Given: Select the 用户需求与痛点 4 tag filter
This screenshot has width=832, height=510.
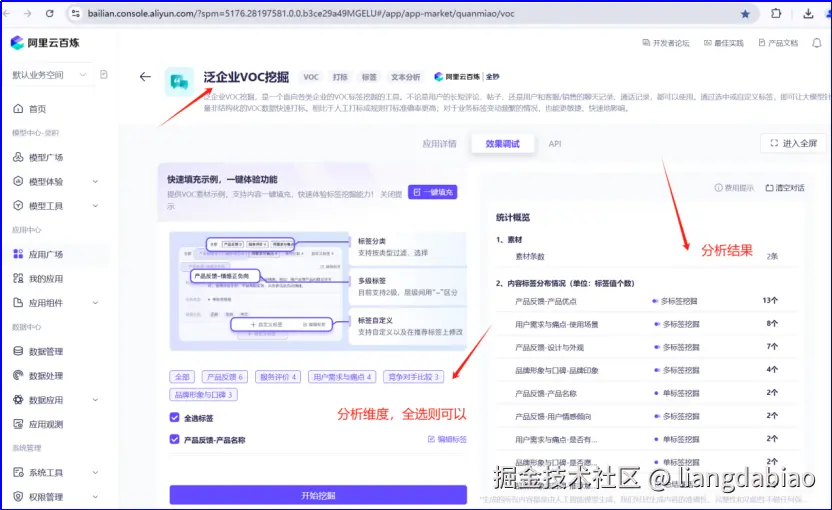Looking at the screenshot, I should [x=342, y=377].
